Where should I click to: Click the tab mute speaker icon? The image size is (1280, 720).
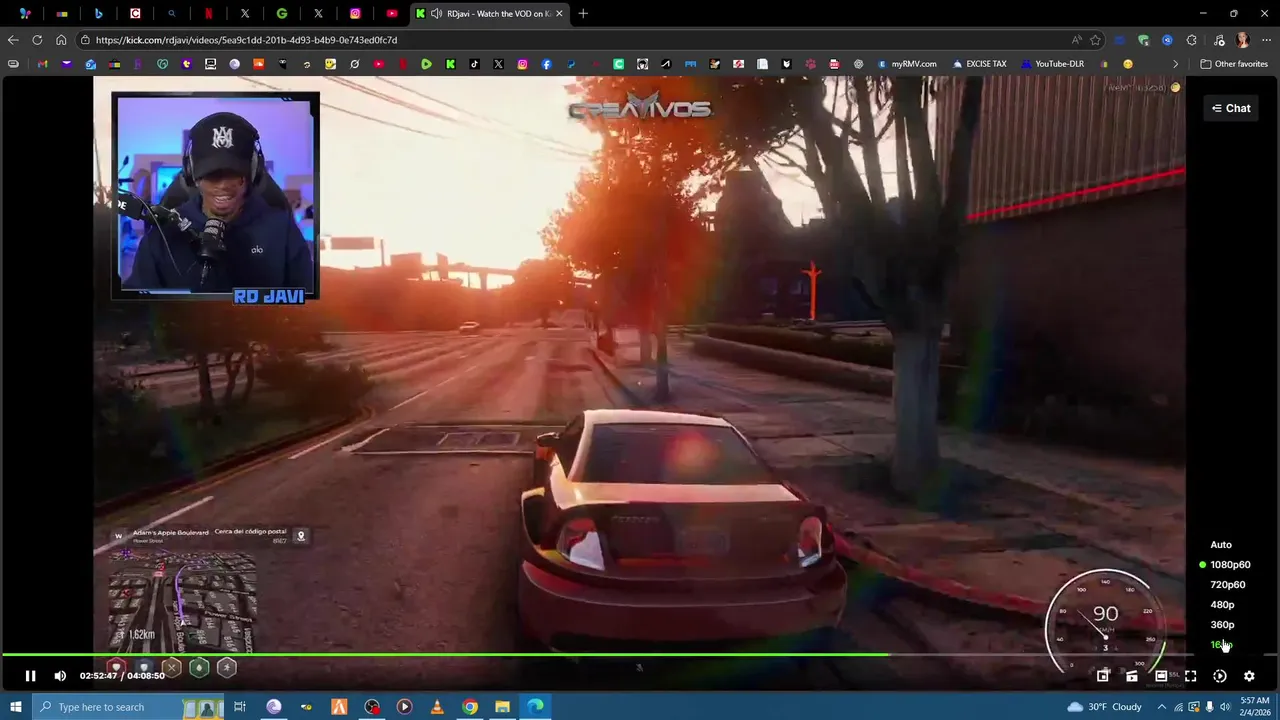pyautogui.click(x=436, y=13)
